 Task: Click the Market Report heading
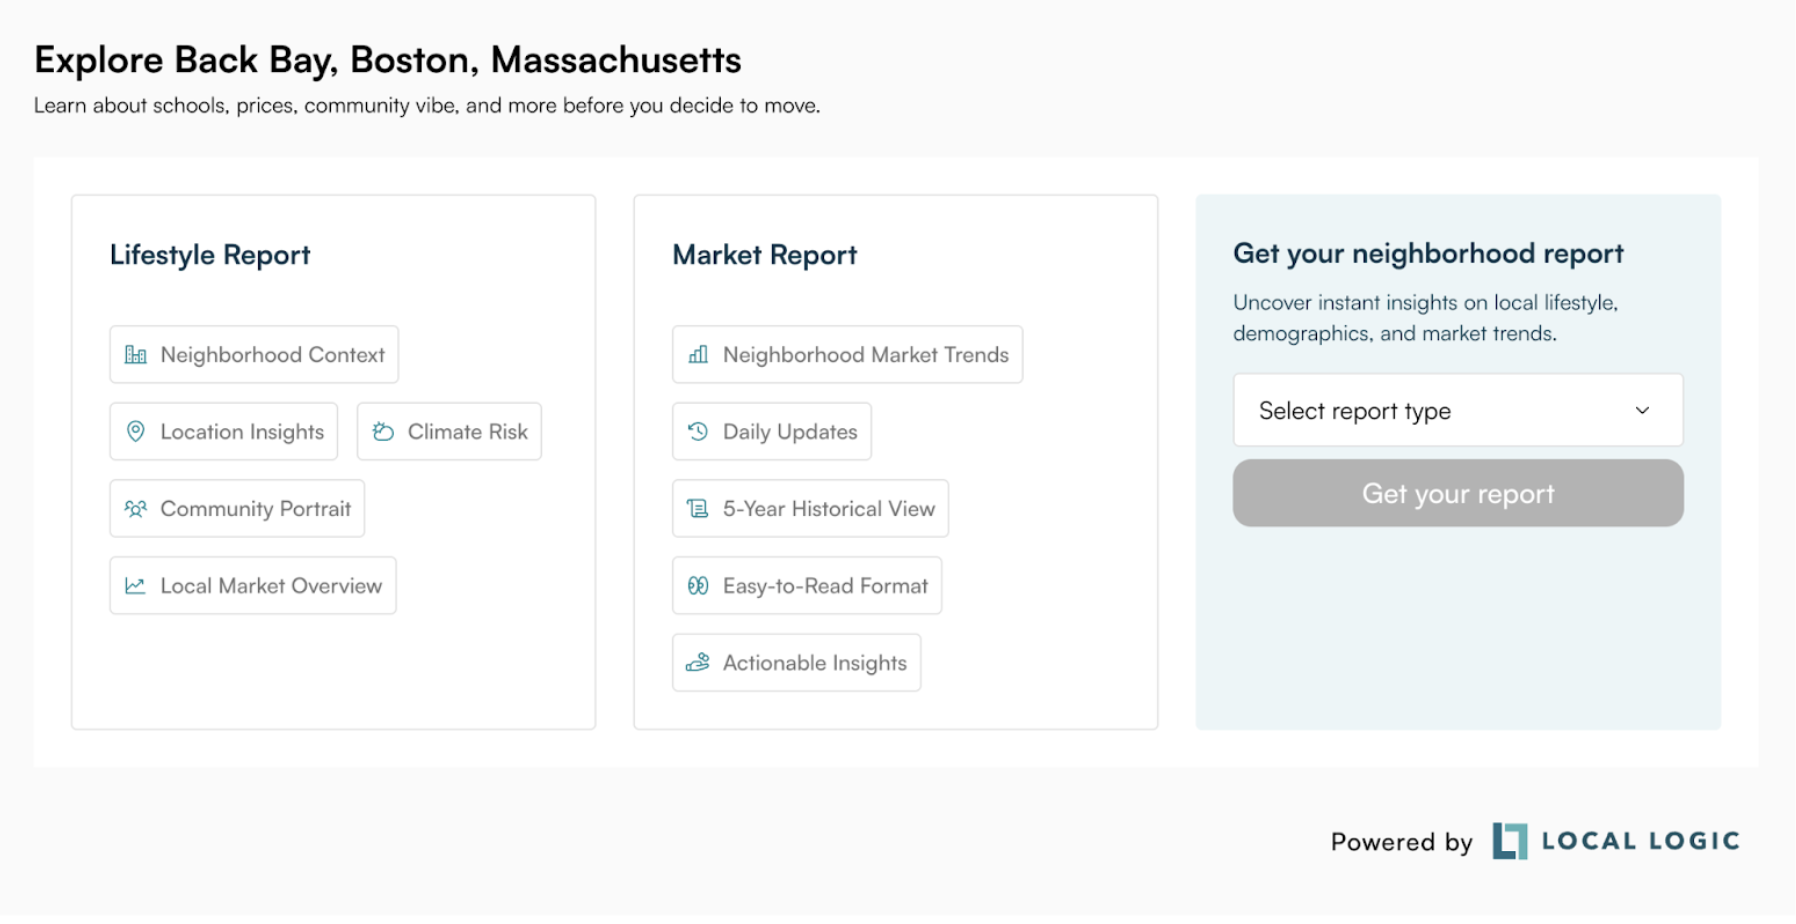764,255
